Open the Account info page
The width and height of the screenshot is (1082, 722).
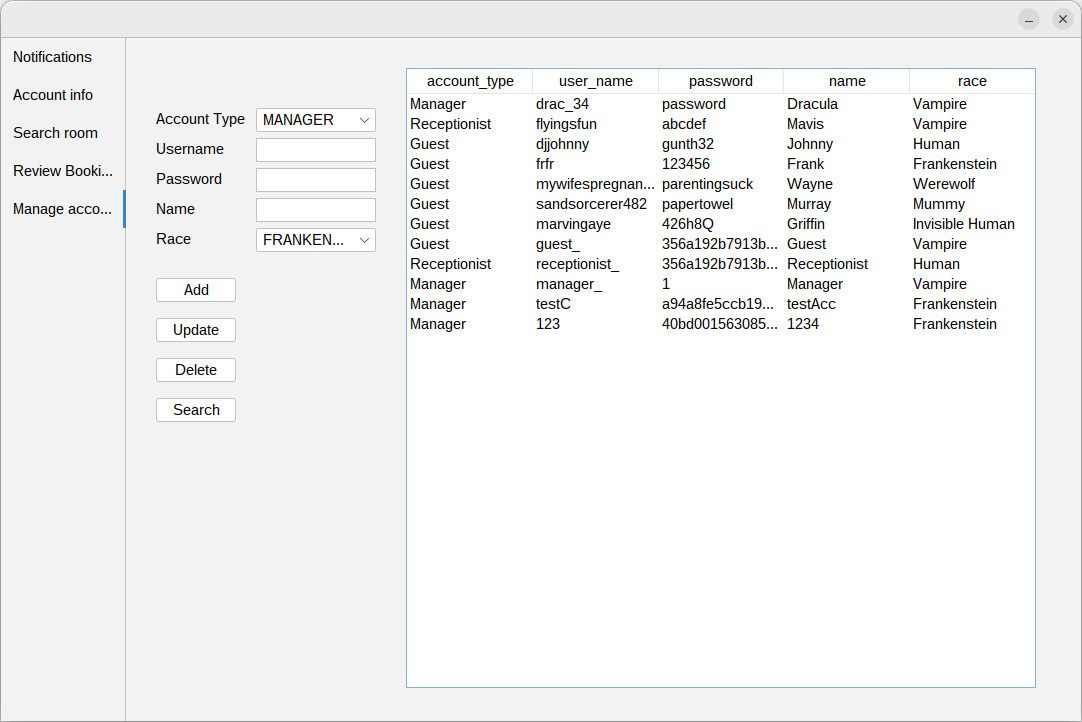pyautogui.click(x=53, y=95)
